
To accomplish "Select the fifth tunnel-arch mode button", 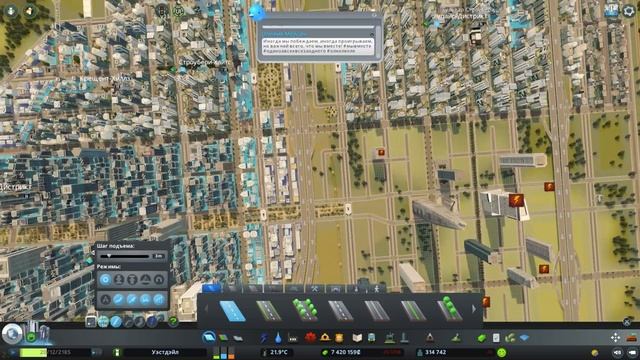I will [x=159, y=280].
